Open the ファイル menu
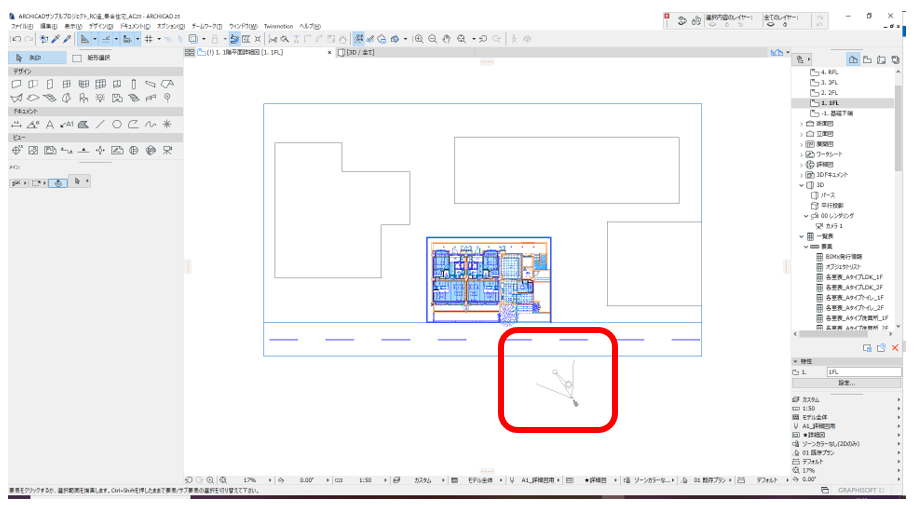The width and height of the screenshot is (914, 505). [22, 26]
